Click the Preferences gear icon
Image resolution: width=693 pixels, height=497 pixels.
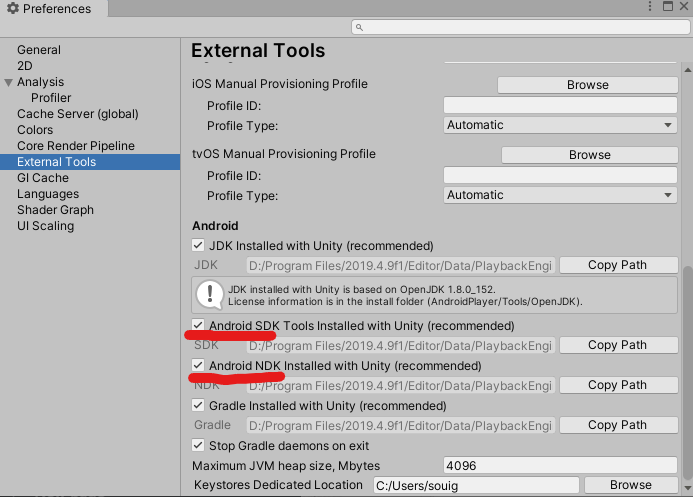click(13, 8)
